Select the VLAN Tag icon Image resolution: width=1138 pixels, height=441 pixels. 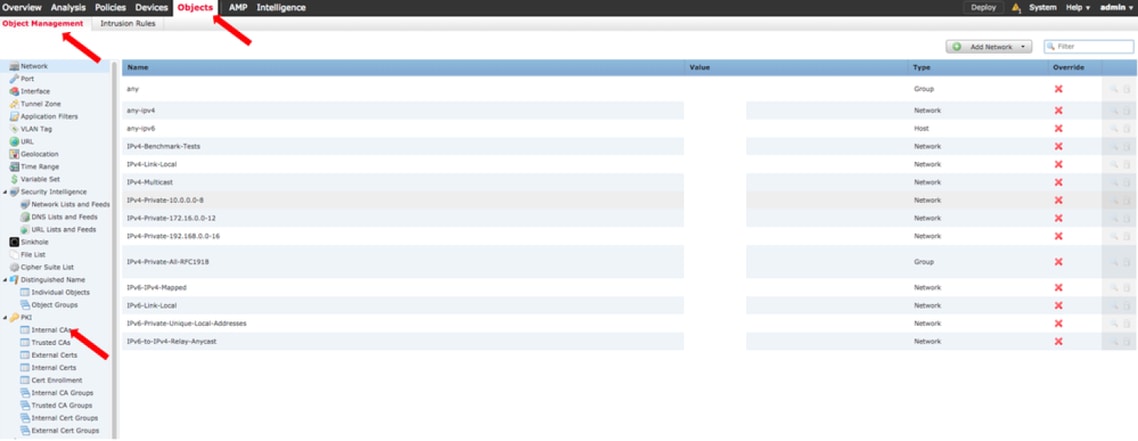[14, 129]
